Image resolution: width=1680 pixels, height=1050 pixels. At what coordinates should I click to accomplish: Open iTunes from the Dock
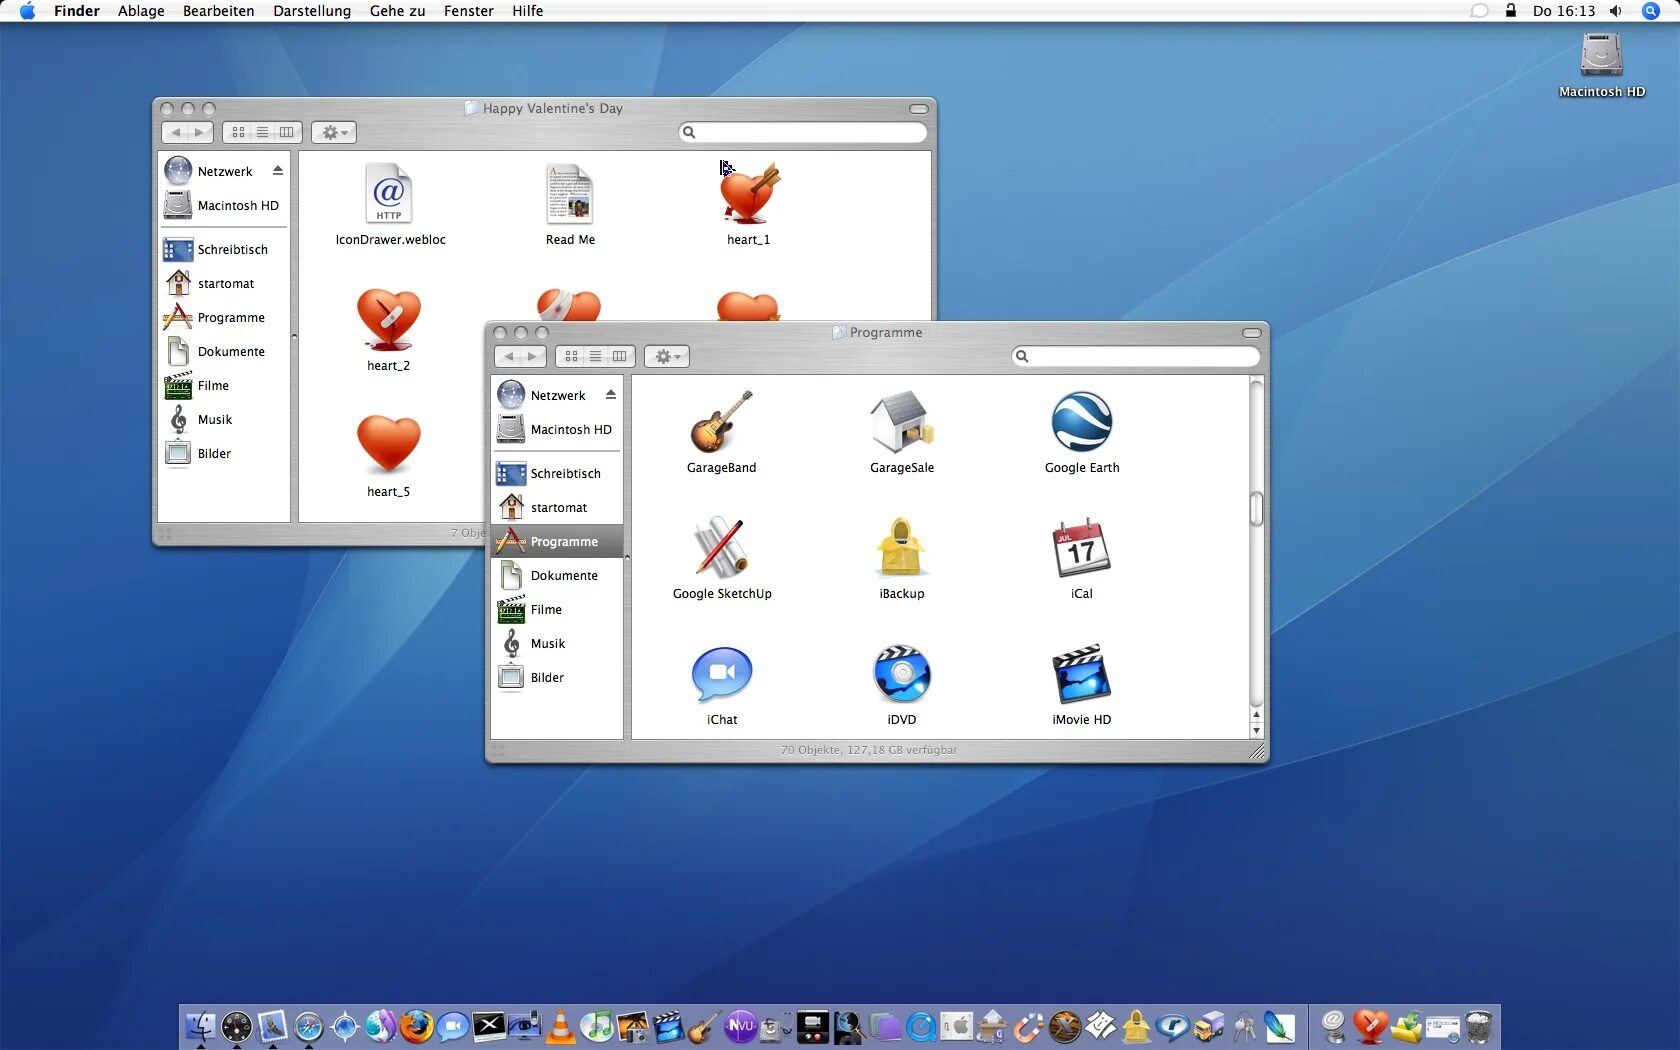tap(597, 1027)
